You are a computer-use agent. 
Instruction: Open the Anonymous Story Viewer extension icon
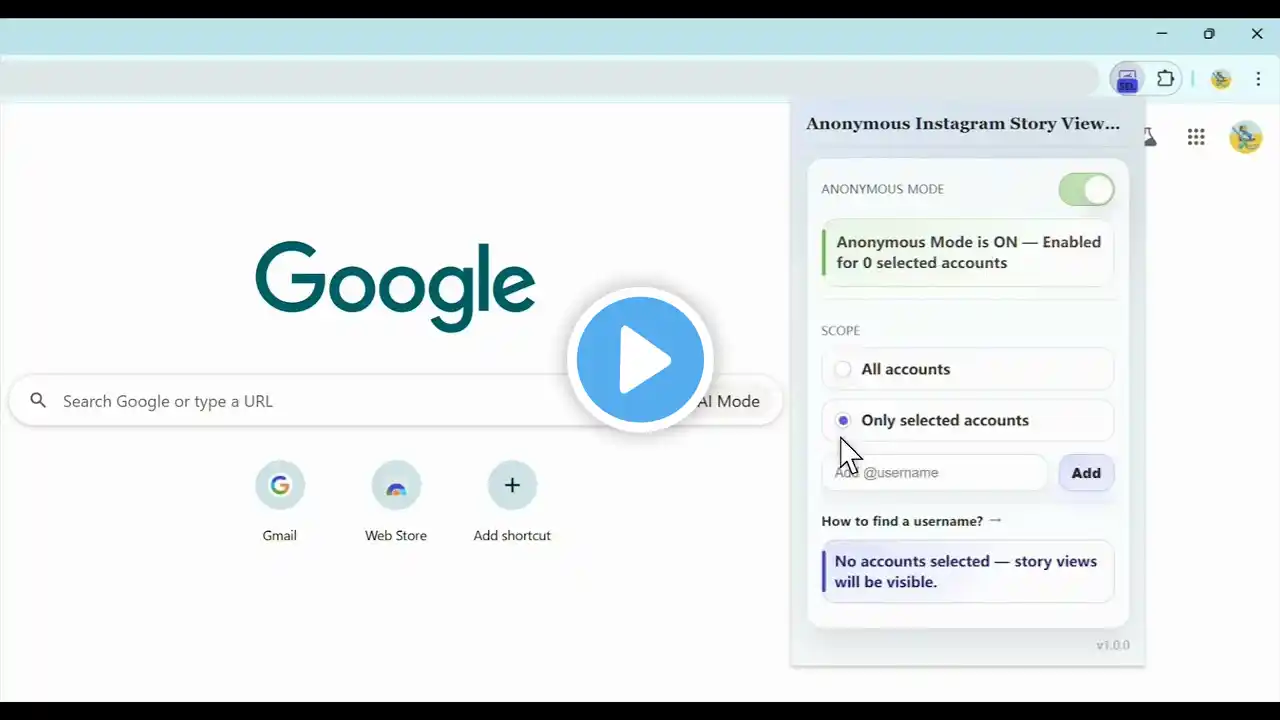pyautogui.click(x=1127, y=79)
